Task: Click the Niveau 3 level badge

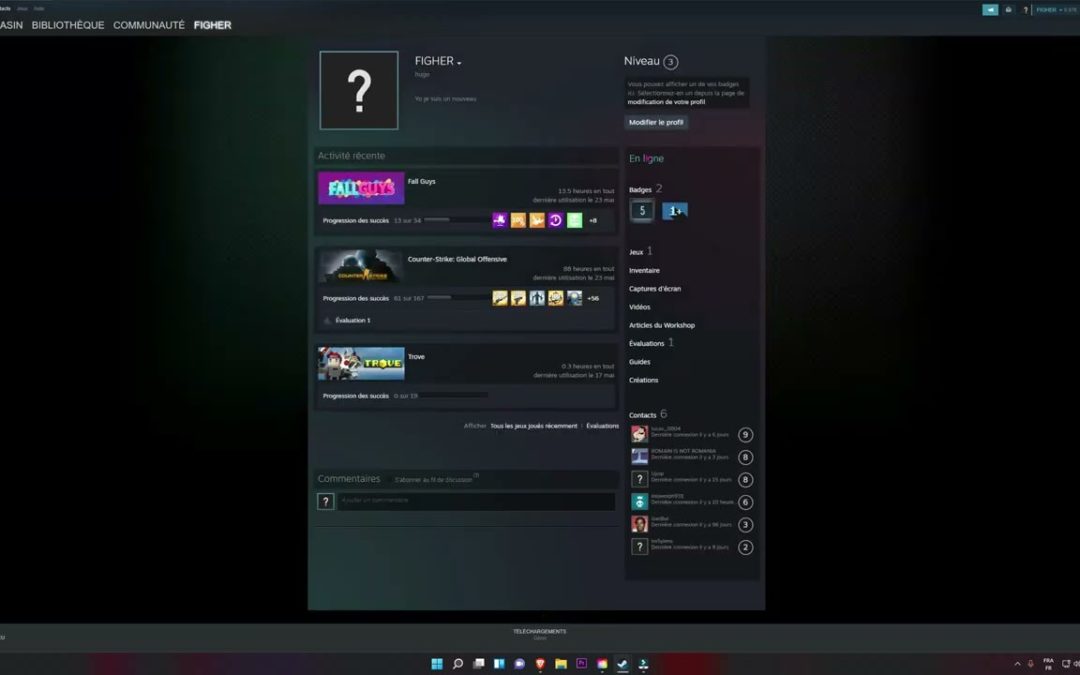Action: tap(670, 62)
